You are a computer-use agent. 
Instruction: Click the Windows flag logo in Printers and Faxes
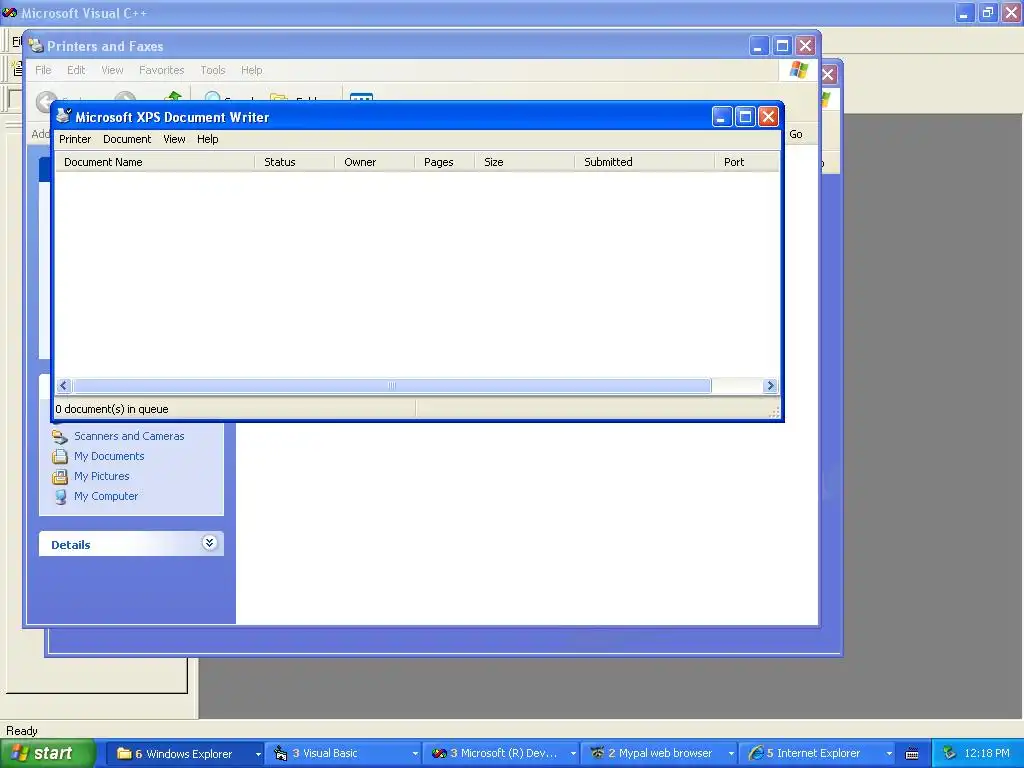click(x=798, y=70)
